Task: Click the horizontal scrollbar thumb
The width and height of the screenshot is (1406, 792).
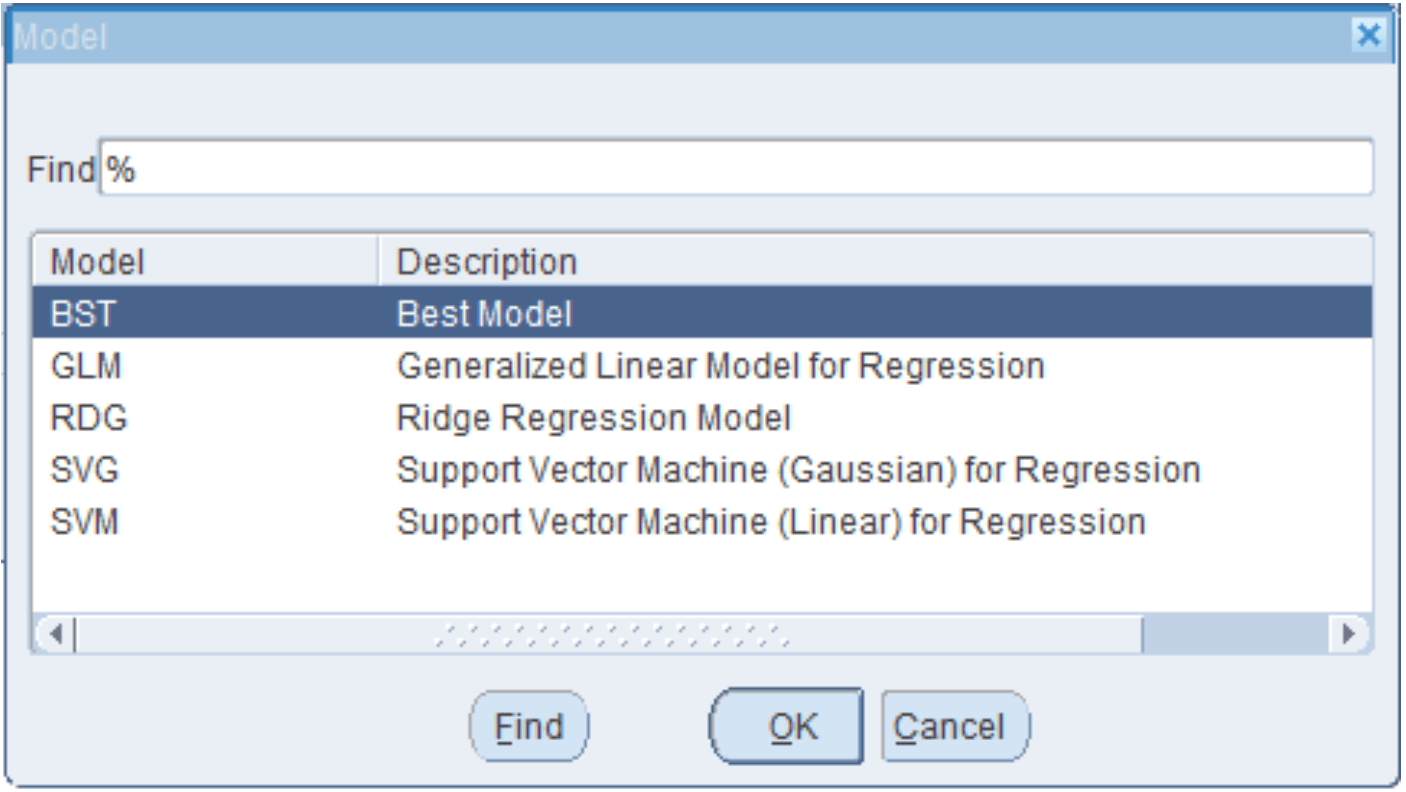Action: click(x=609, y=635)
